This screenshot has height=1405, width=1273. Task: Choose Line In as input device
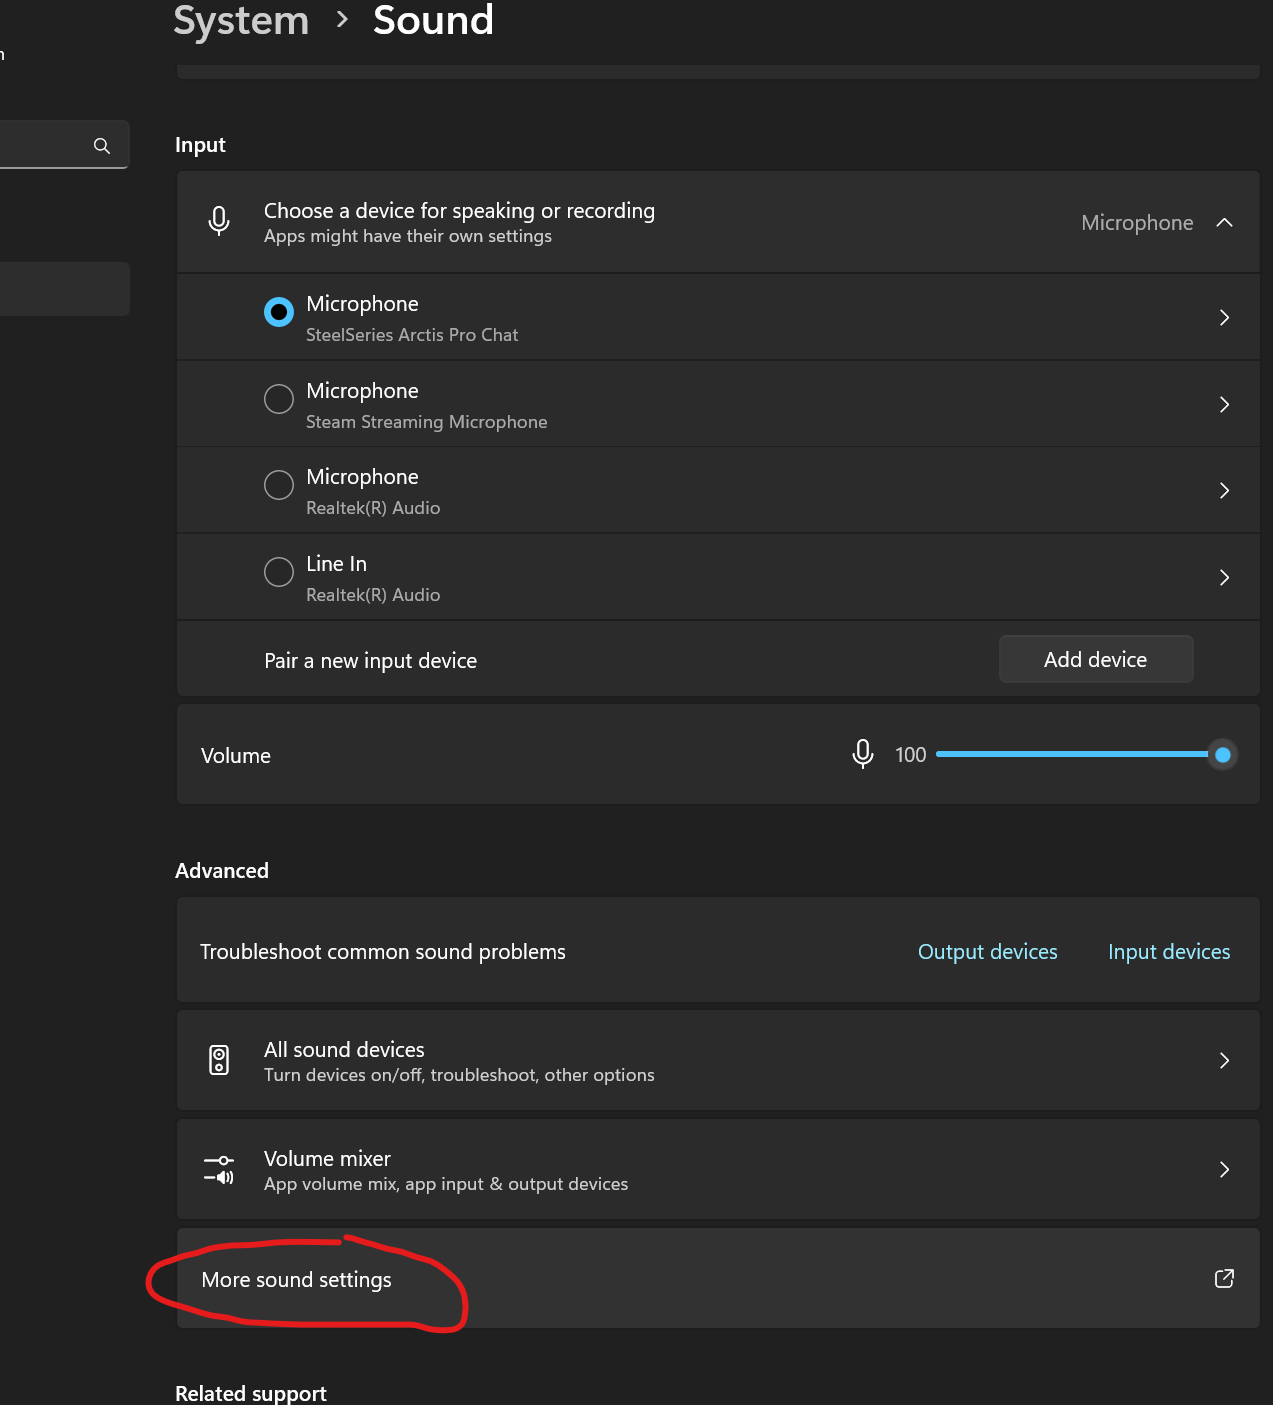[279, 572]
